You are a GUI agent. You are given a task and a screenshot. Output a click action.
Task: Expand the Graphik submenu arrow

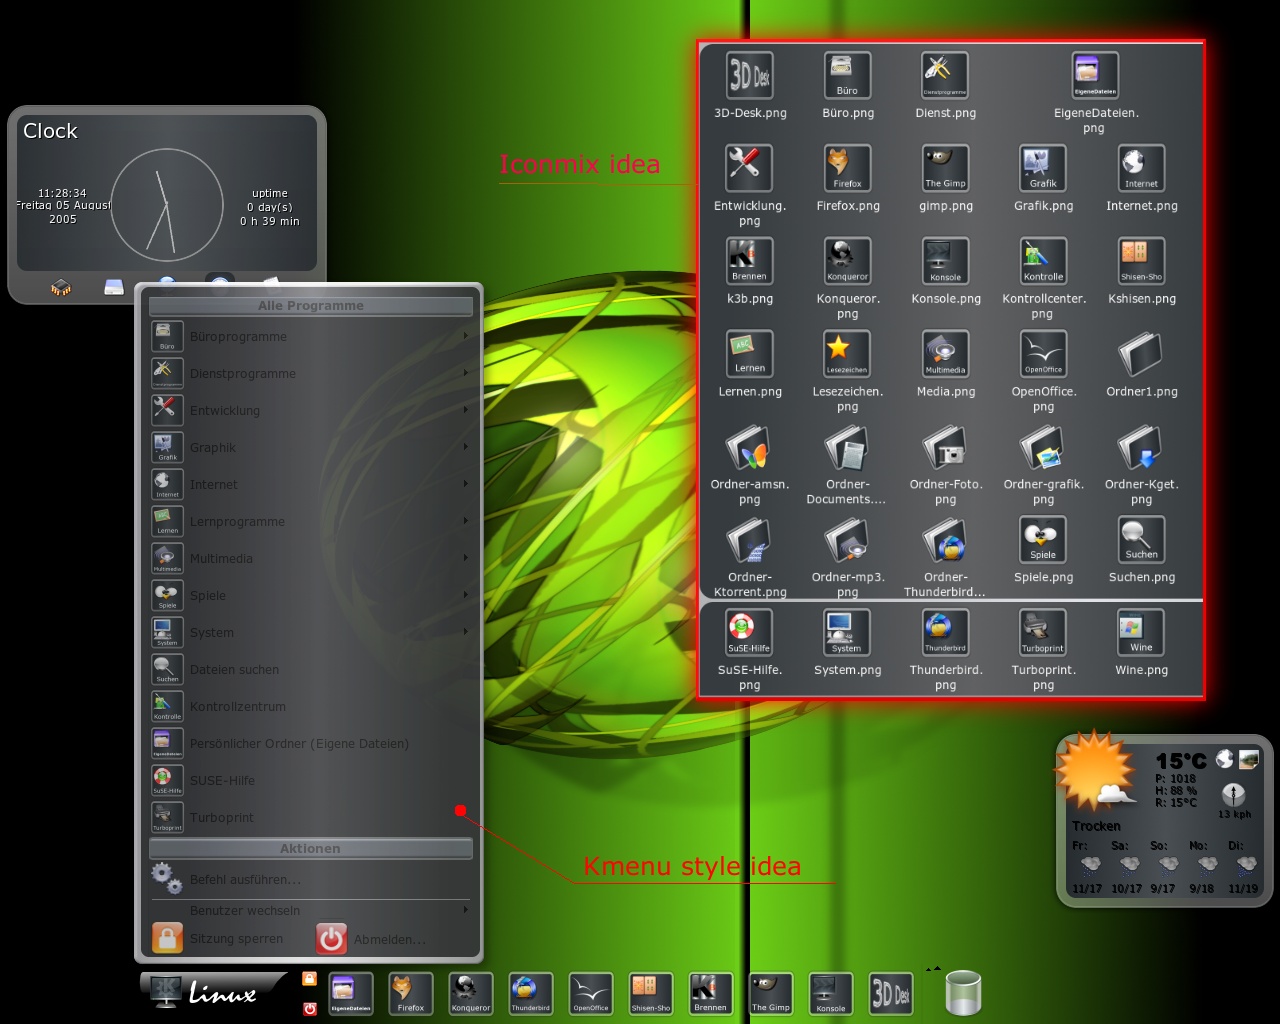466,447
